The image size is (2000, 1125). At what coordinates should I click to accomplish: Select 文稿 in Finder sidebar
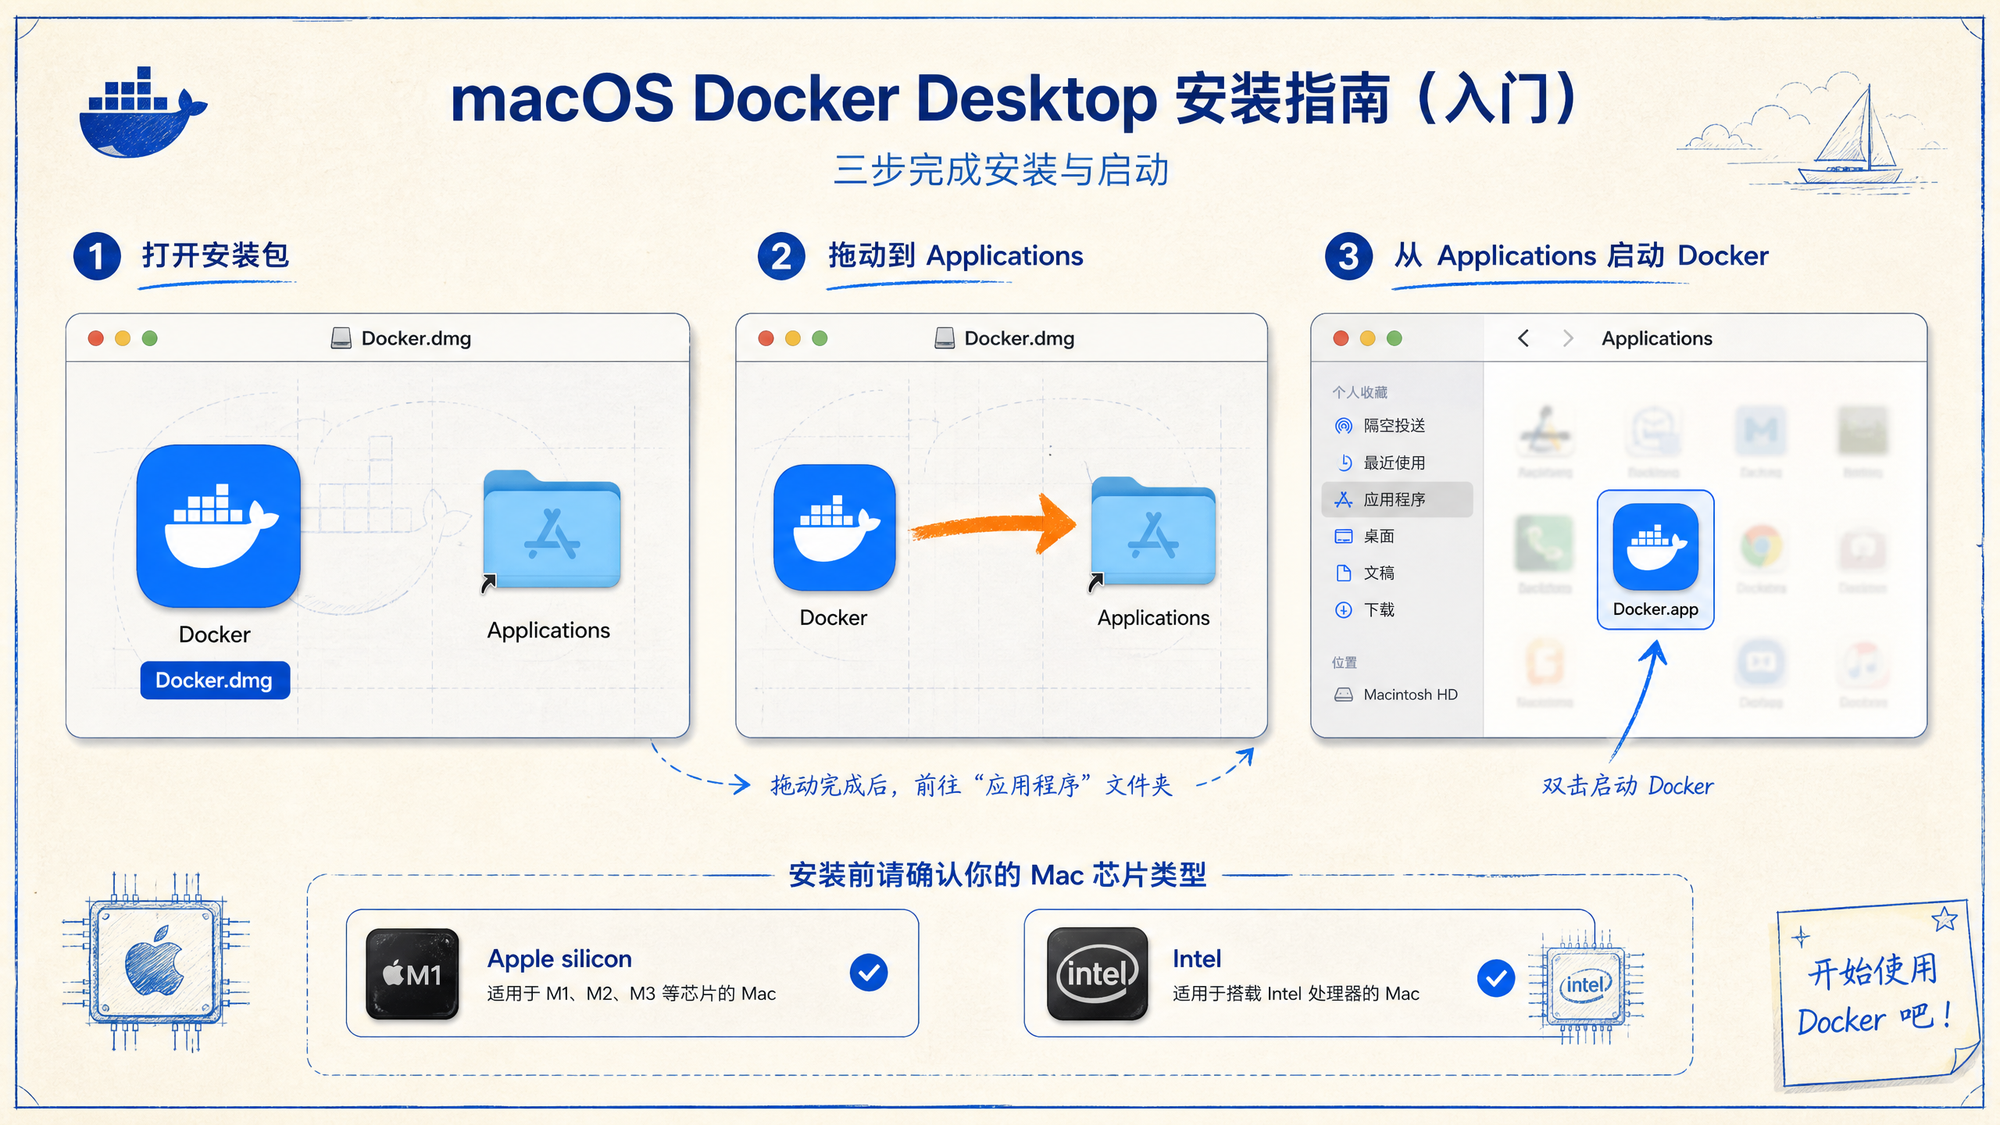[x=1397, y=573]
